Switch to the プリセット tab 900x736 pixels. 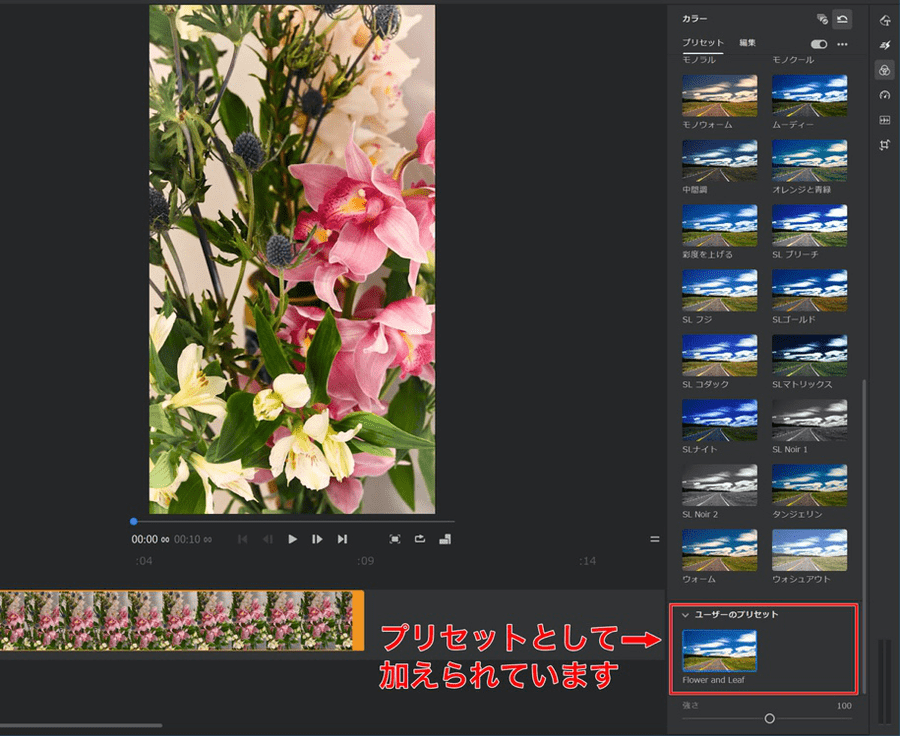click(x=703, y=43)
